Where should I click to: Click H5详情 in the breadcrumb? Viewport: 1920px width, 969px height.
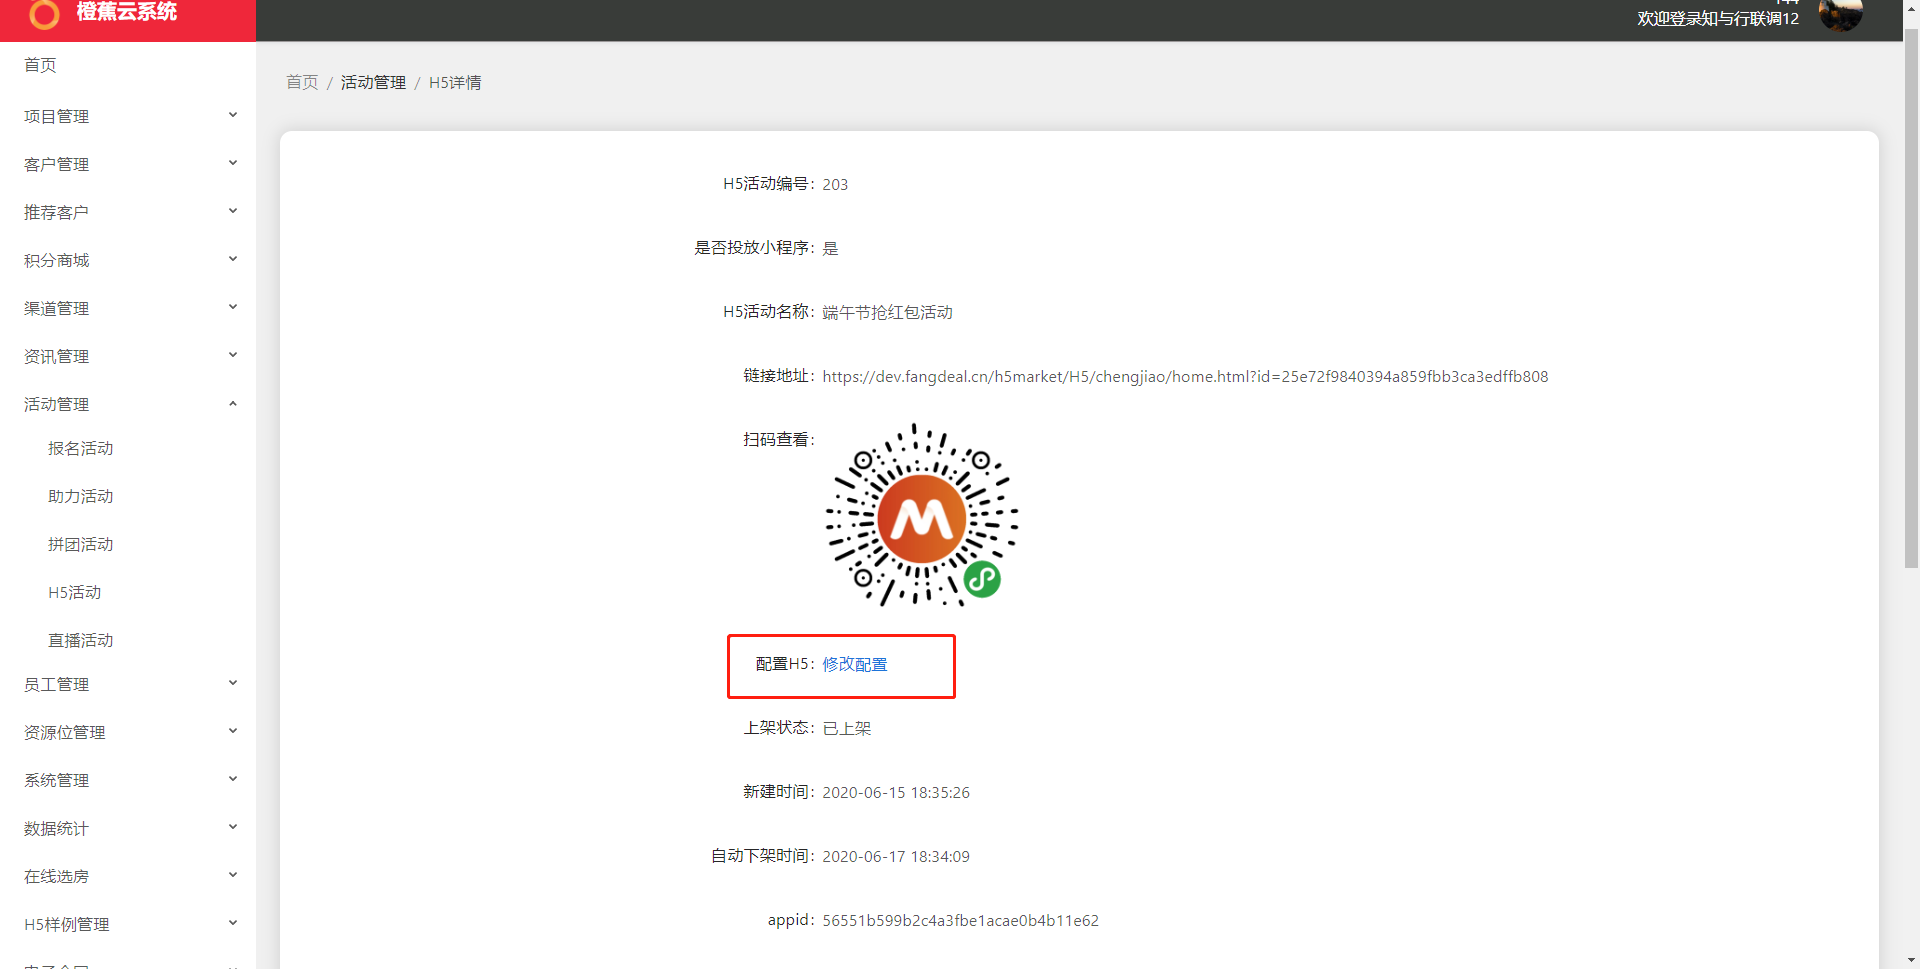point(455,82)
